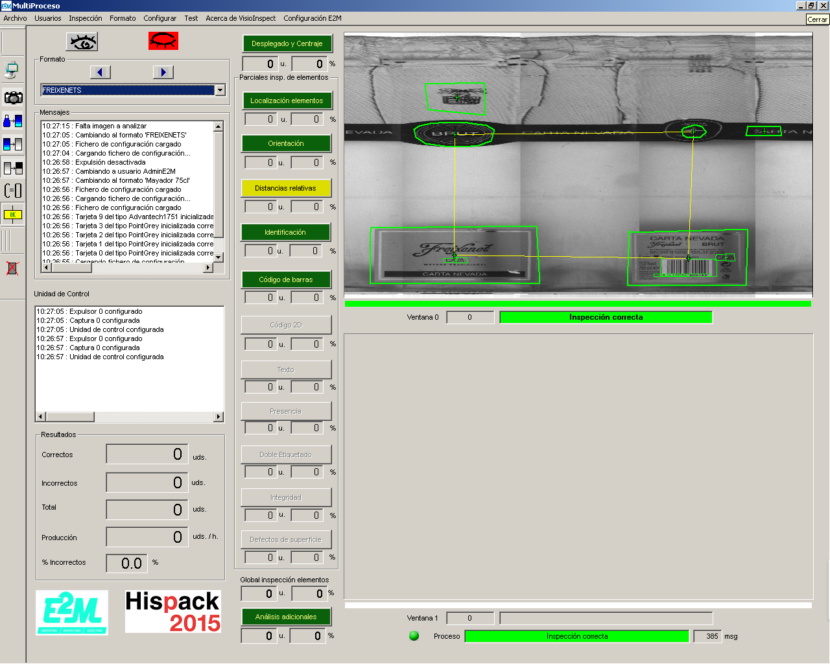Click the Incorrectos count field

point(147,482)
